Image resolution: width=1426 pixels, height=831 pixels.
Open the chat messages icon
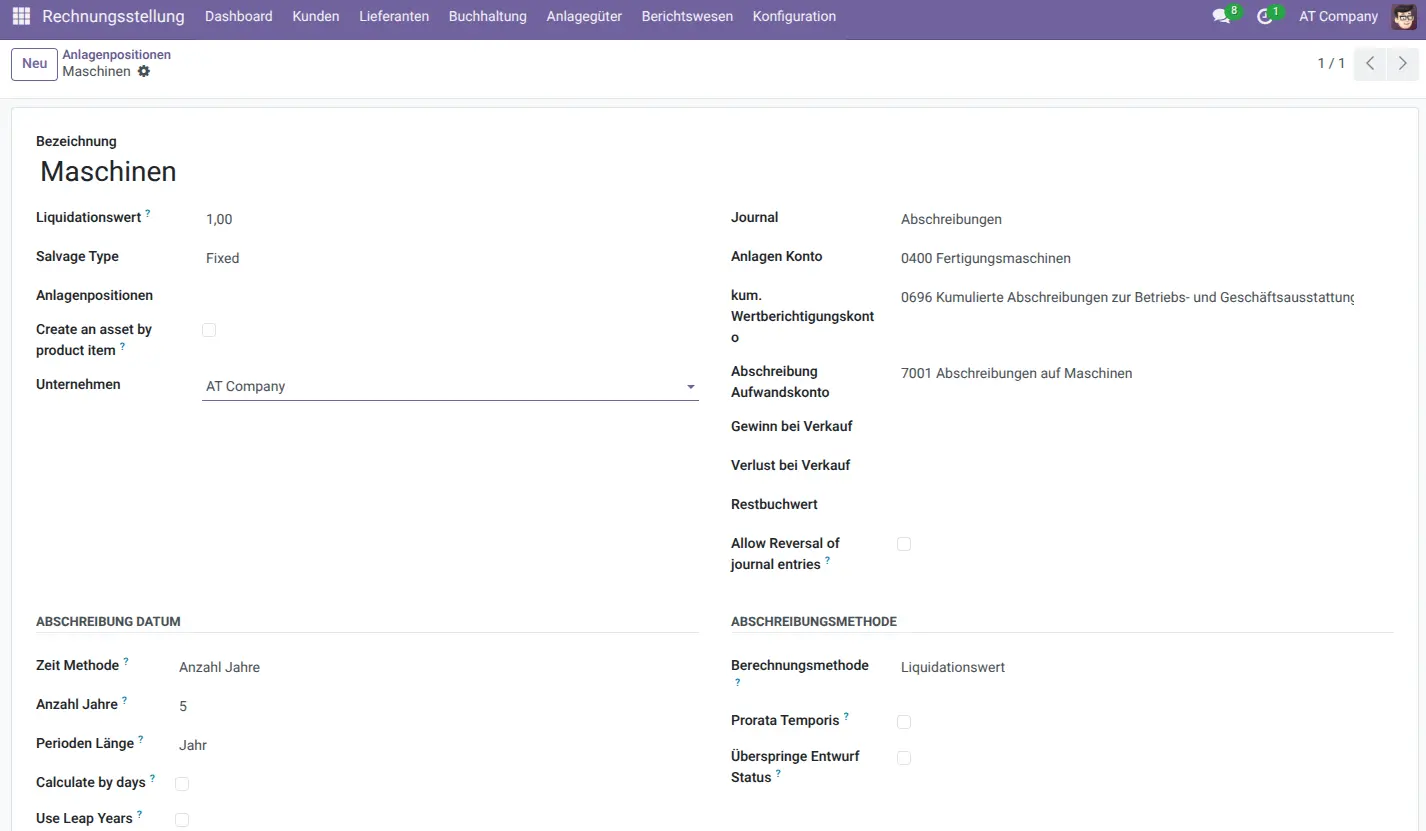click(x=1221, y=17)
